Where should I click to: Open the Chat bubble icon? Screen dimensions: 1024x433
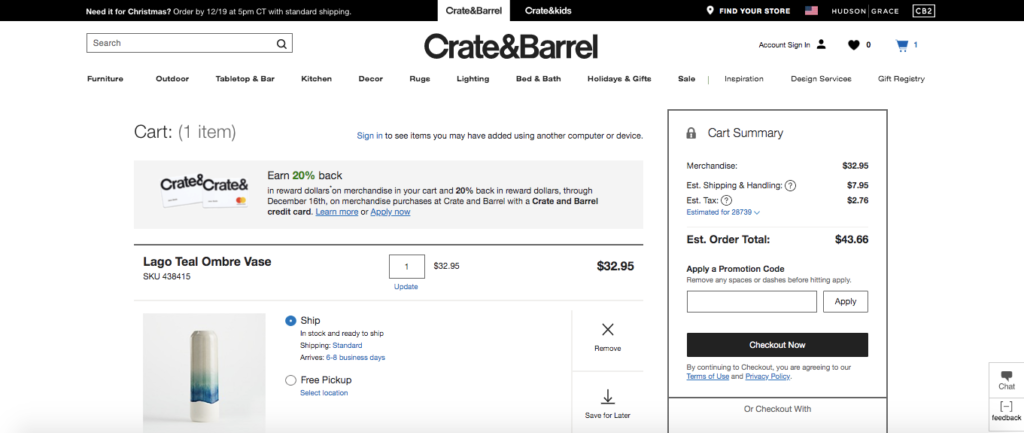click(x=1006, y=376)
